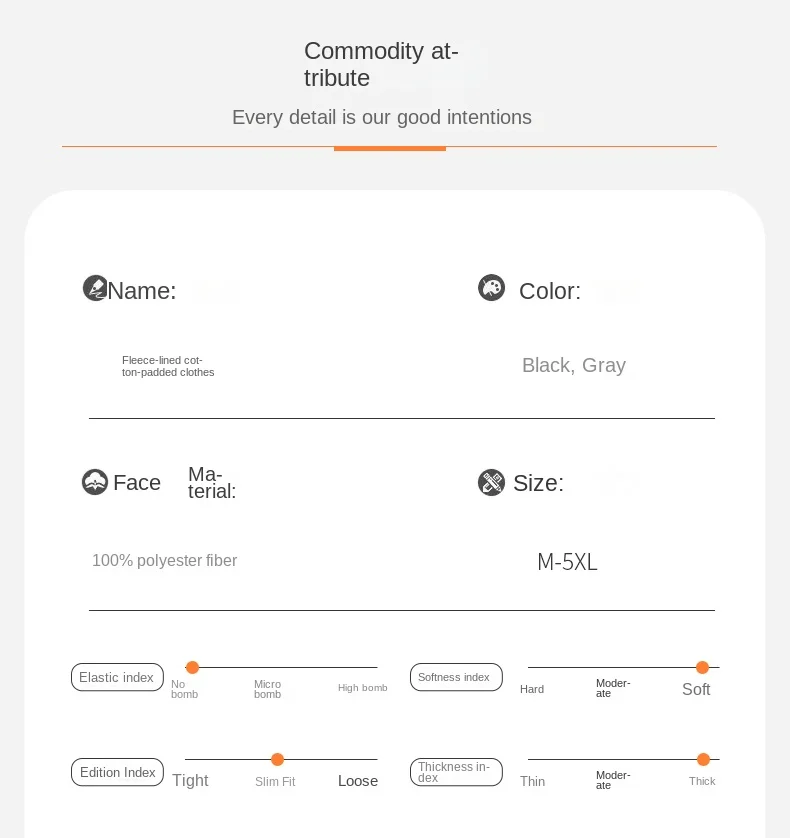The height and width of the screenshot is (838, 790).
Task: Click the Edition Index slider handle
Action: pos(277,759)
